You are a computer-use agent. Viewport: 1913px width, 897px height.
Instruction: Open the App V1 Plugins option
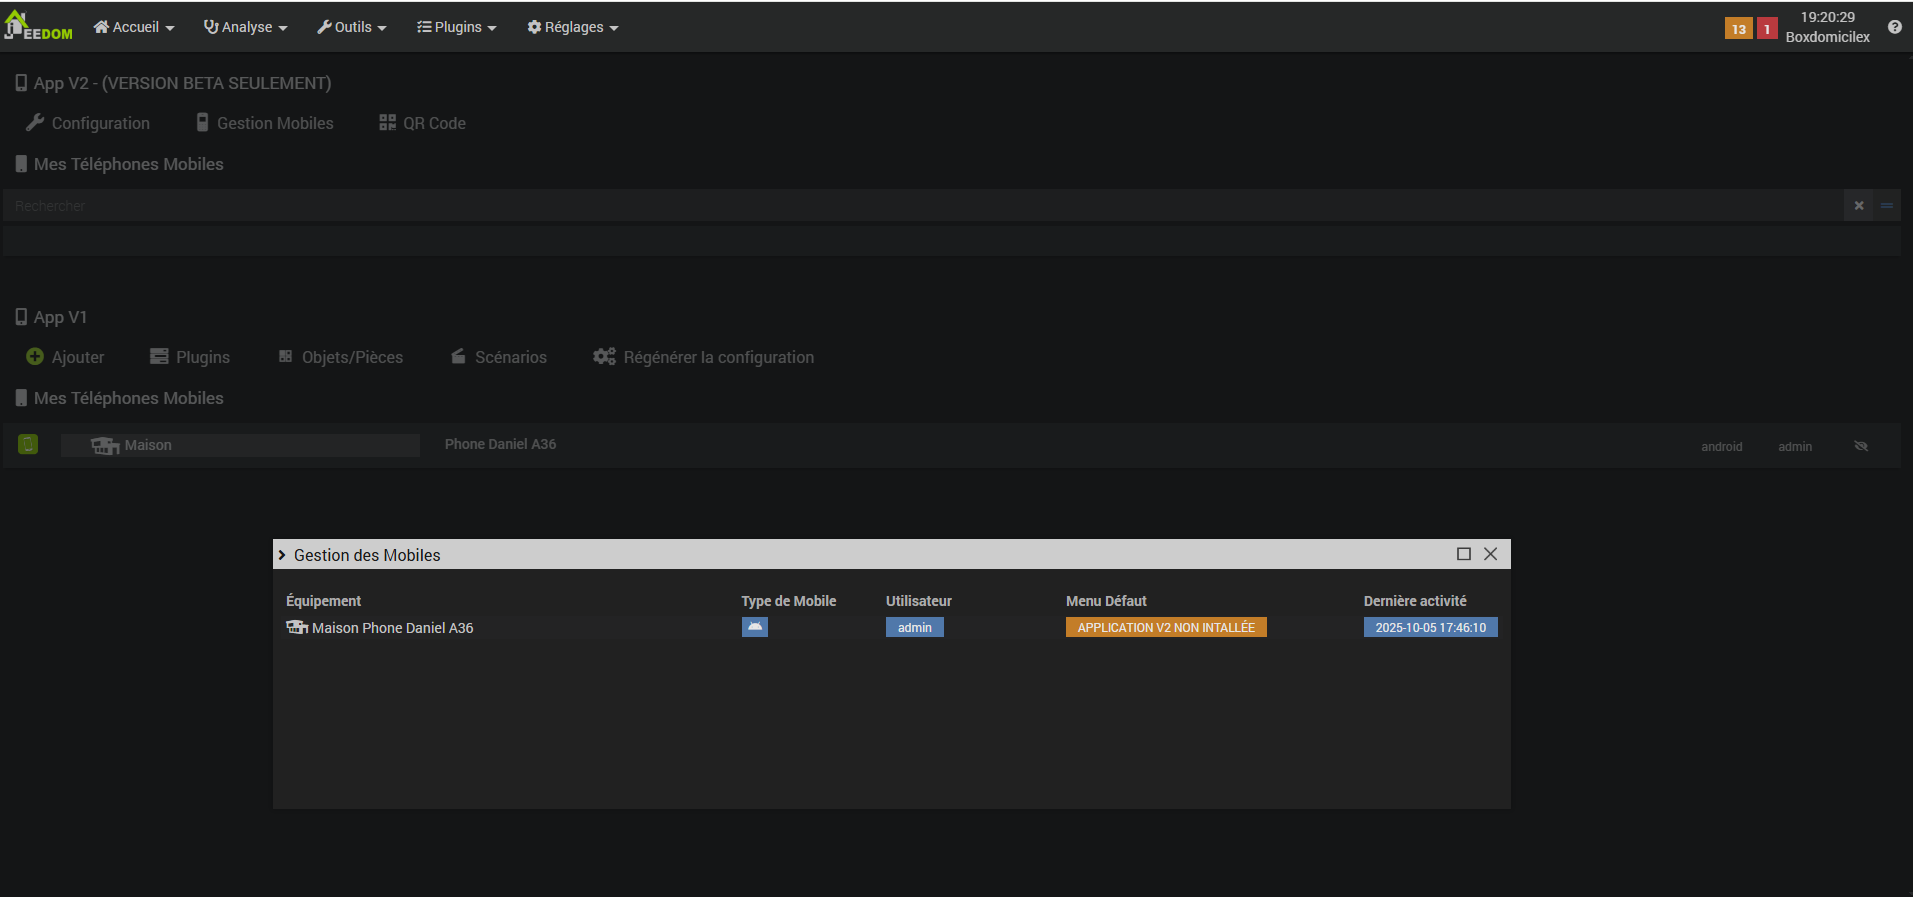(x=190, y=357)
